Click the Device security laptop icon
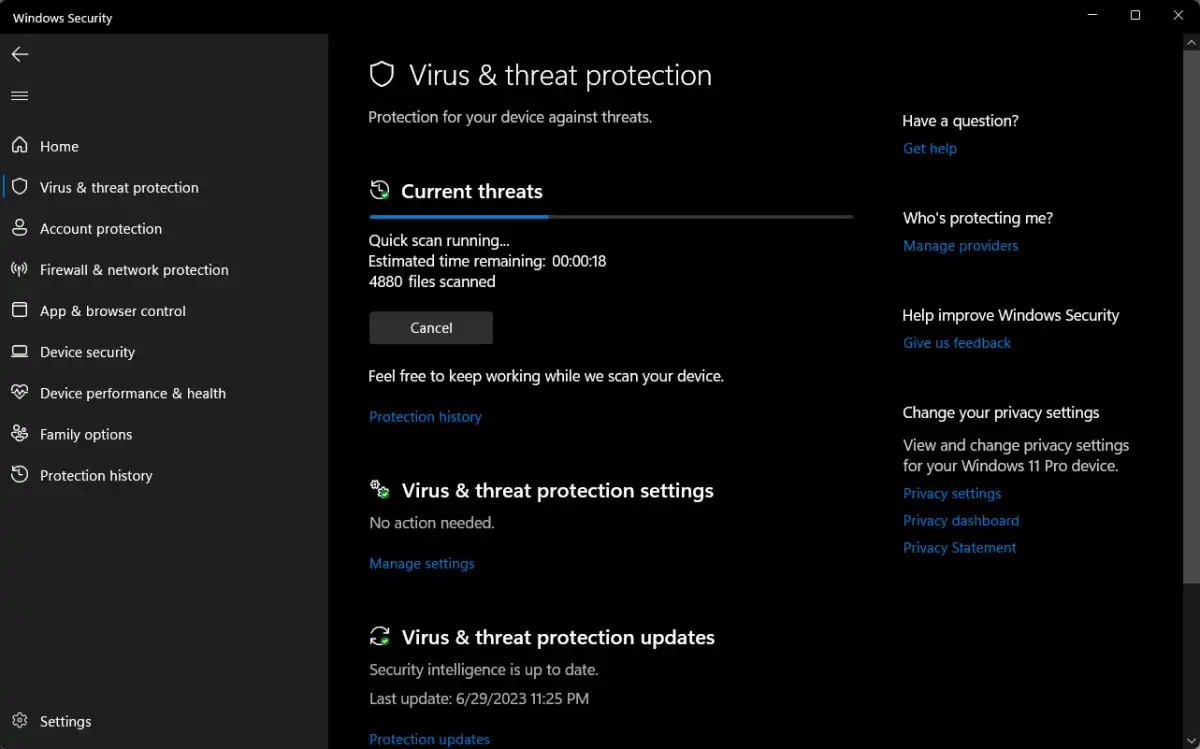This screenshot has width=1200, height=749. tap(20, 352)
